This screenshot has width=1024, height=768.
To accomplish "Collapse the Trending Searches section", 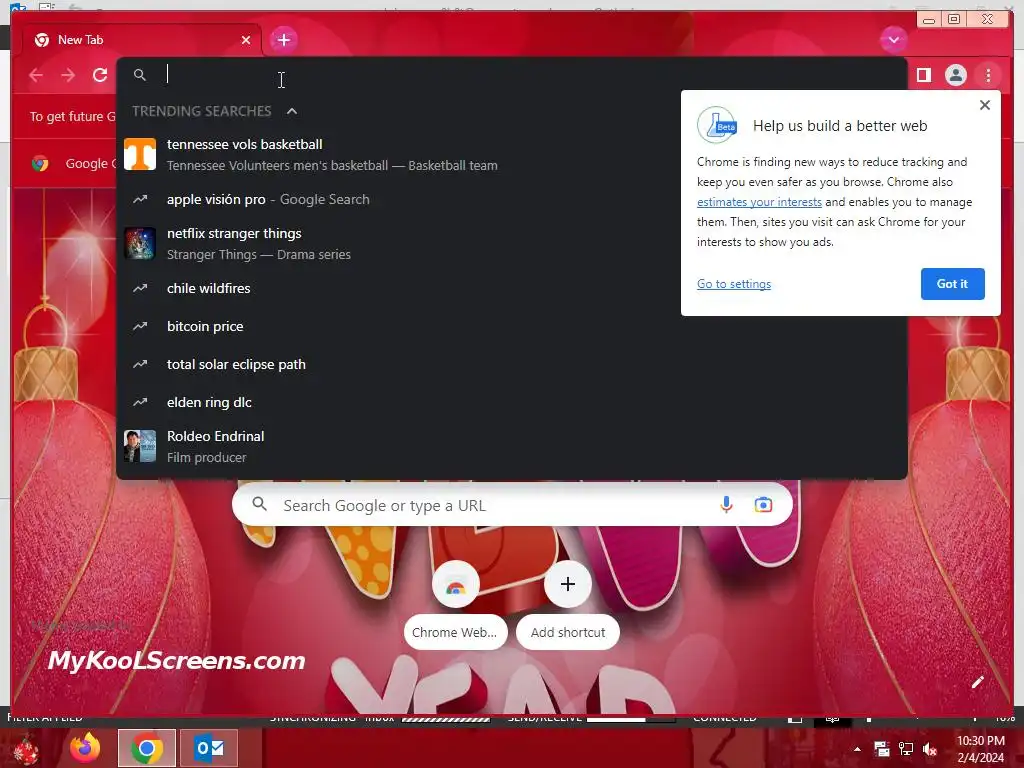I will [292, 111].
